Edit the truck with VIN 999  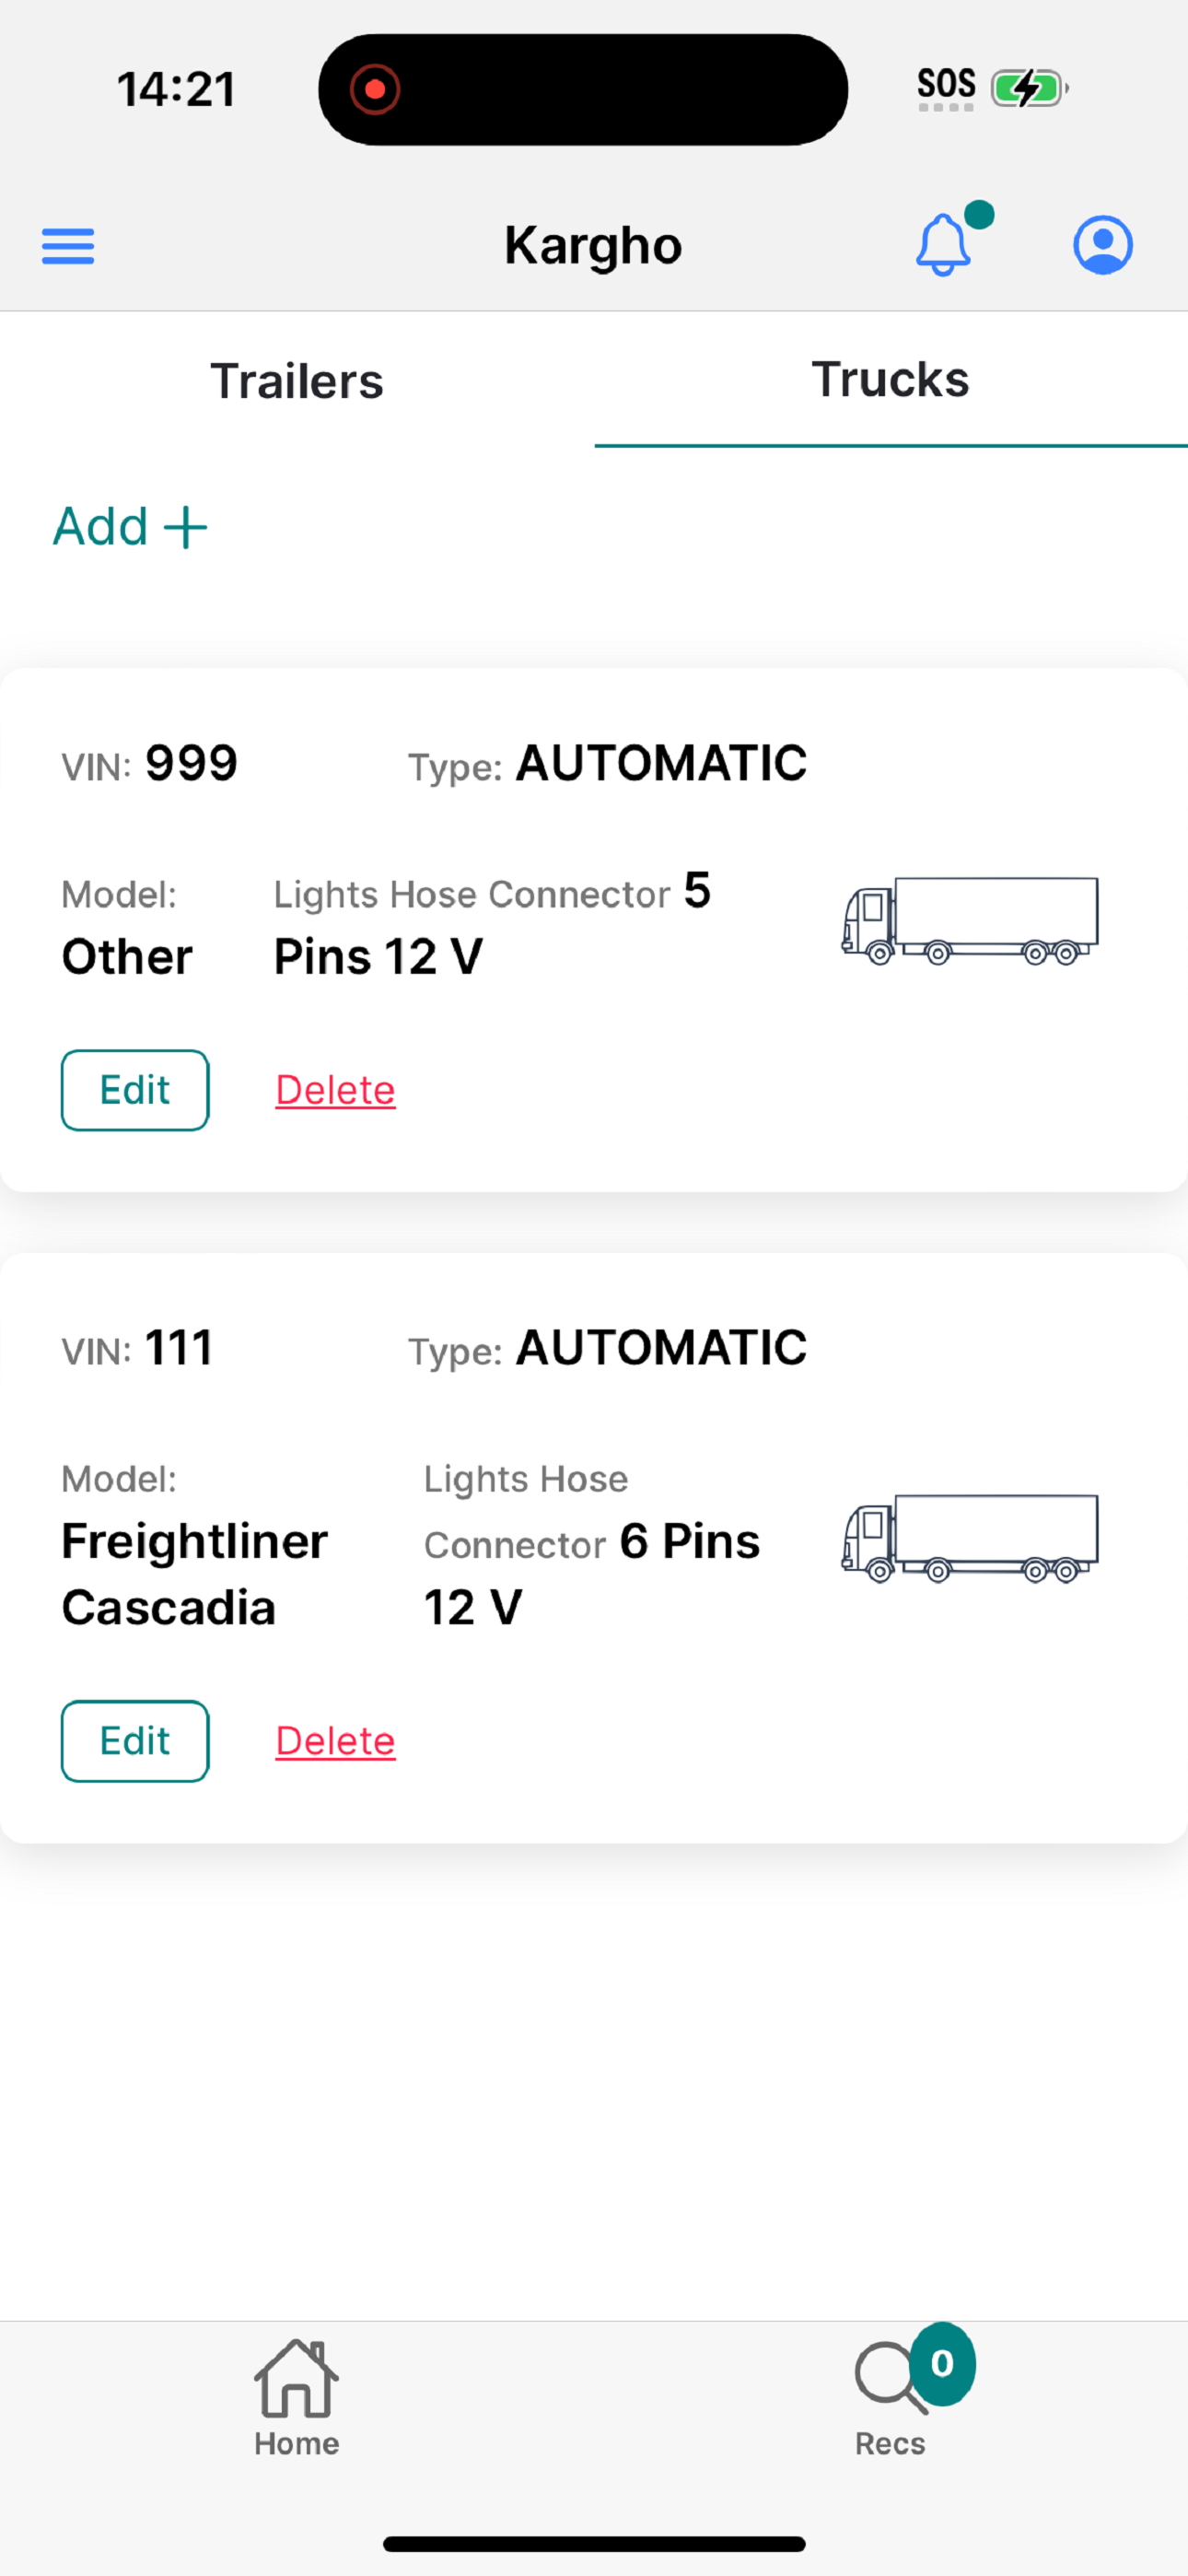click(x=135, y=1090)
